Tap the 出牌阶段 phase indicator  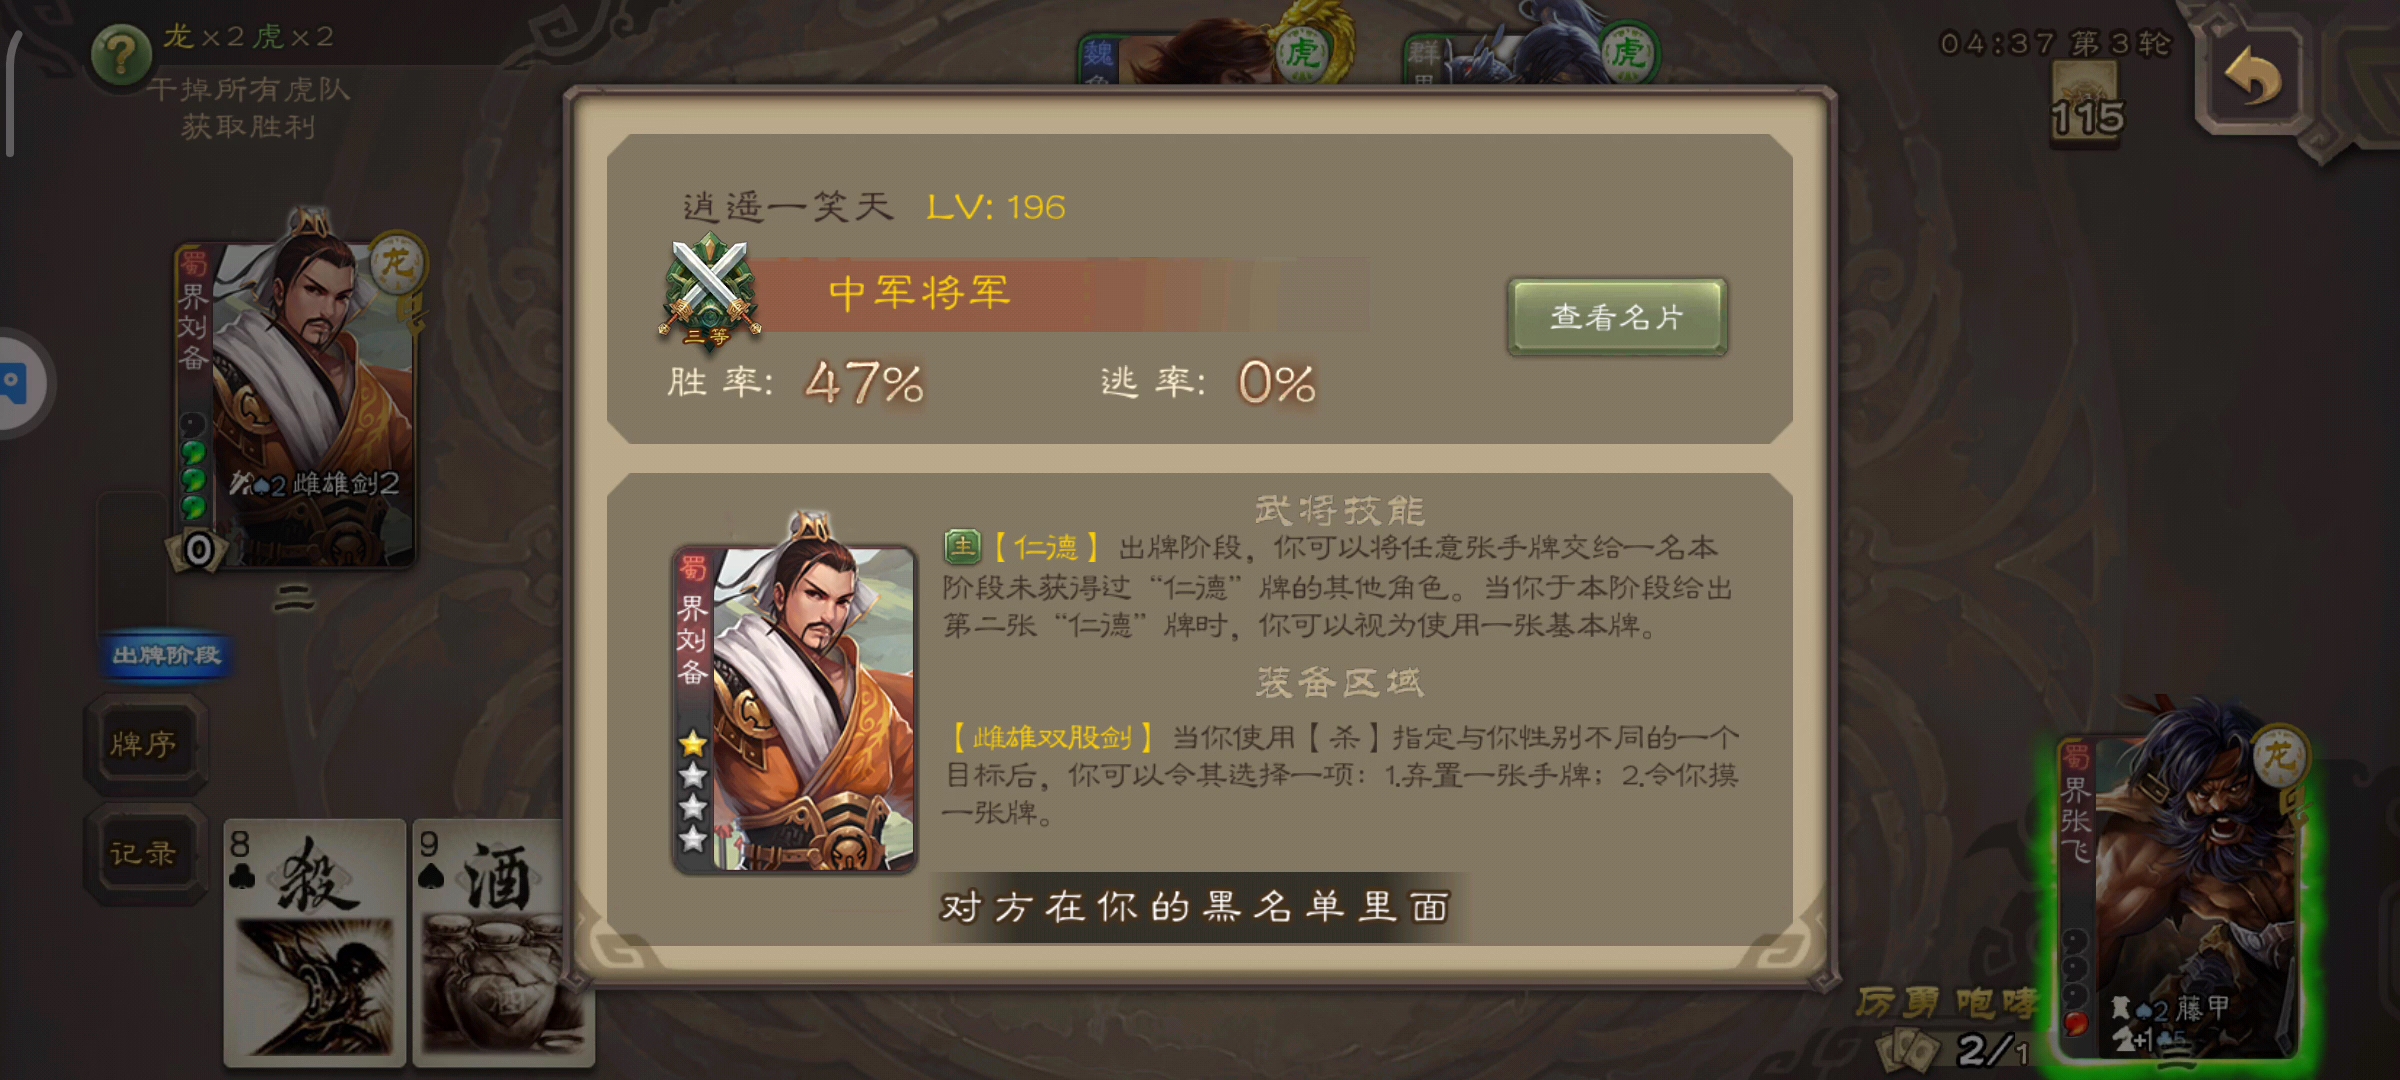[x=166, y=655]
